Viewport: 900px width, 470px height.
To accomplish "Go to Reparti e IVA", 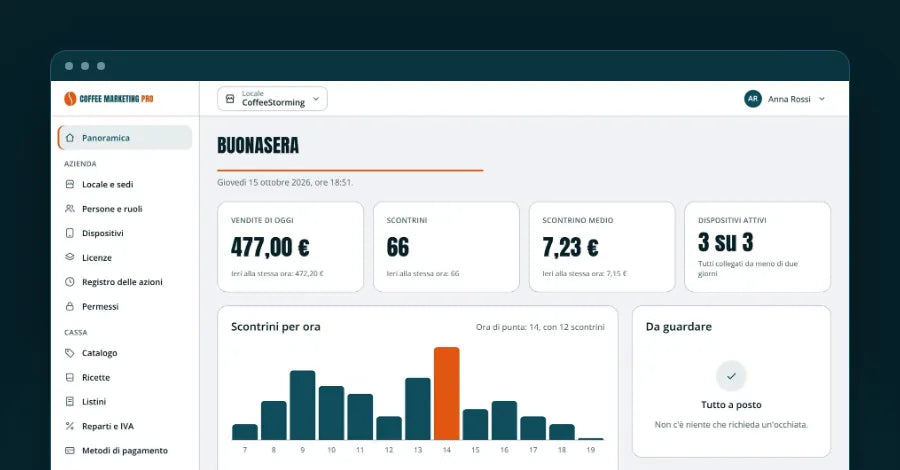I will (125, 426).
